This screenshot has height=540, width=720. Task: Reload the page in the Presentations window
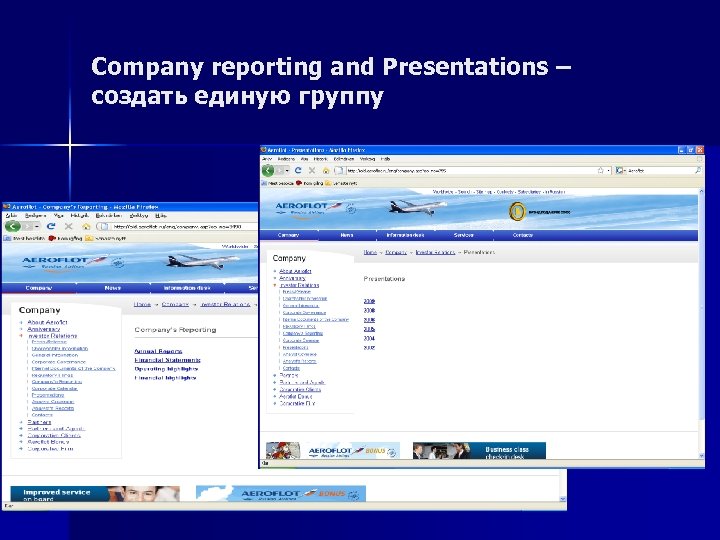pyautogui.click(x=298, y=170)
